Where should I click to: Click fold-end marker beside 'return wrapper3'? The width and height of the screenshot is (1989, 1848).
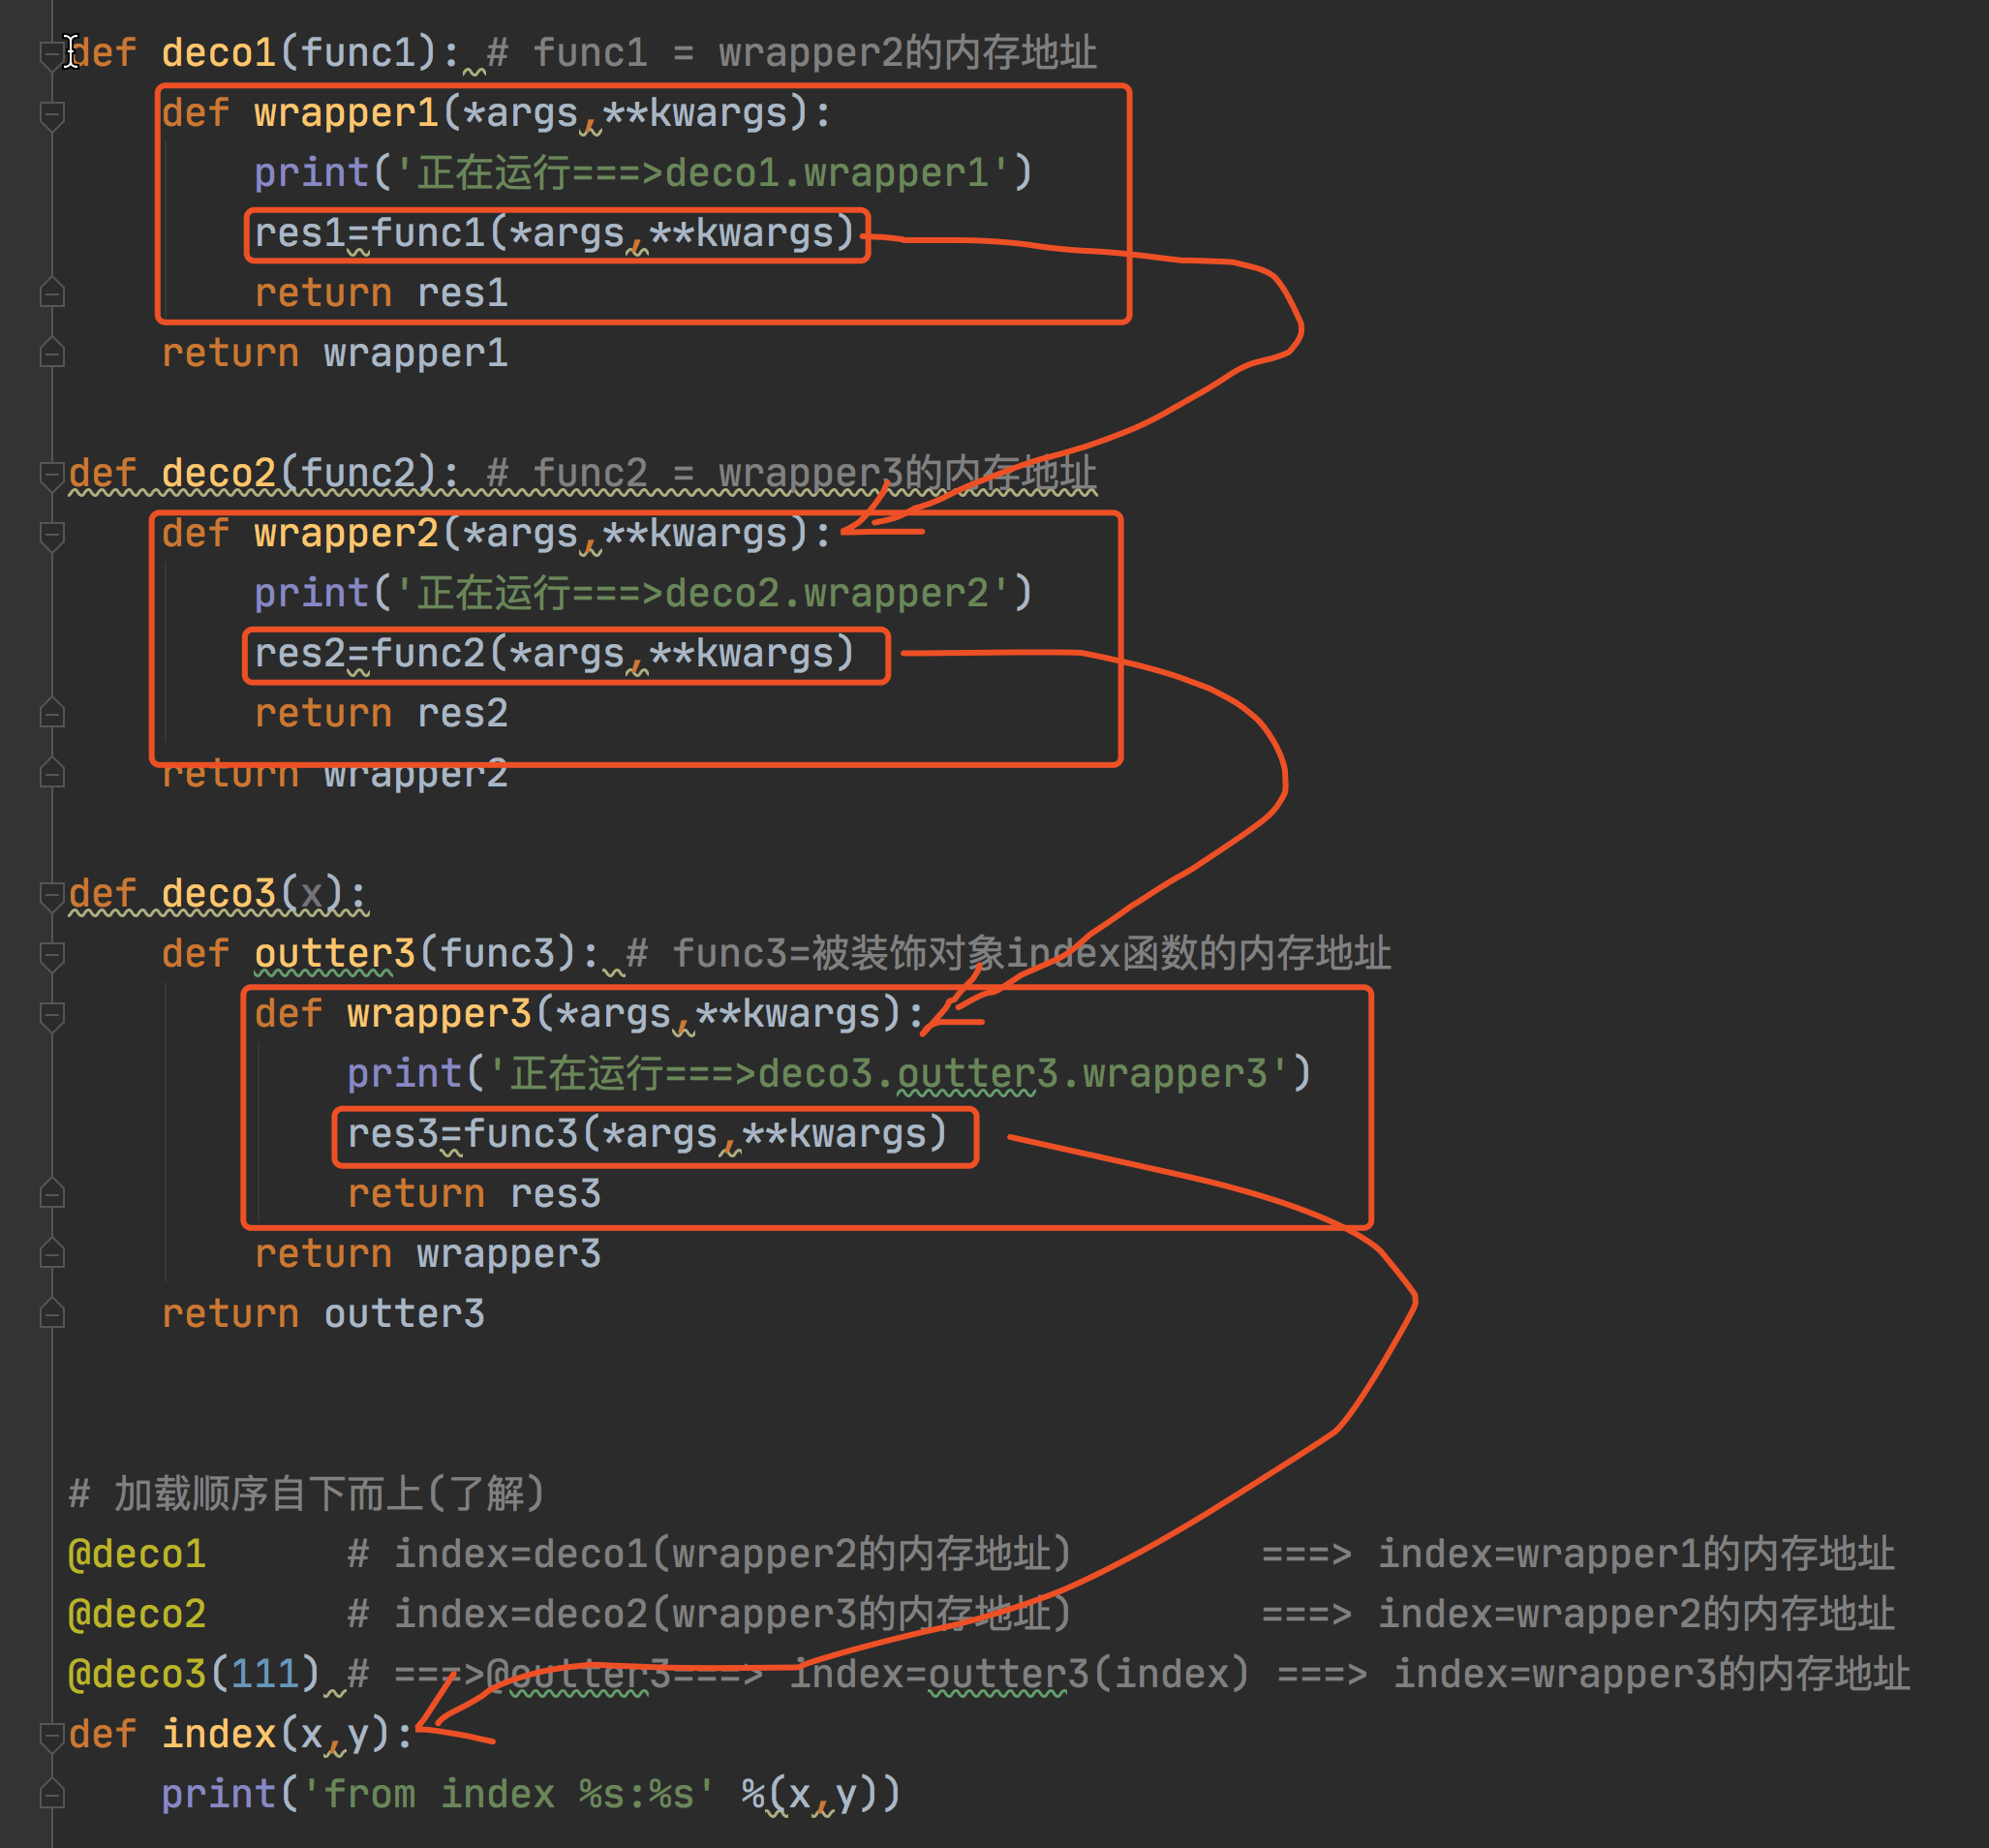[x=52, y=1253]
